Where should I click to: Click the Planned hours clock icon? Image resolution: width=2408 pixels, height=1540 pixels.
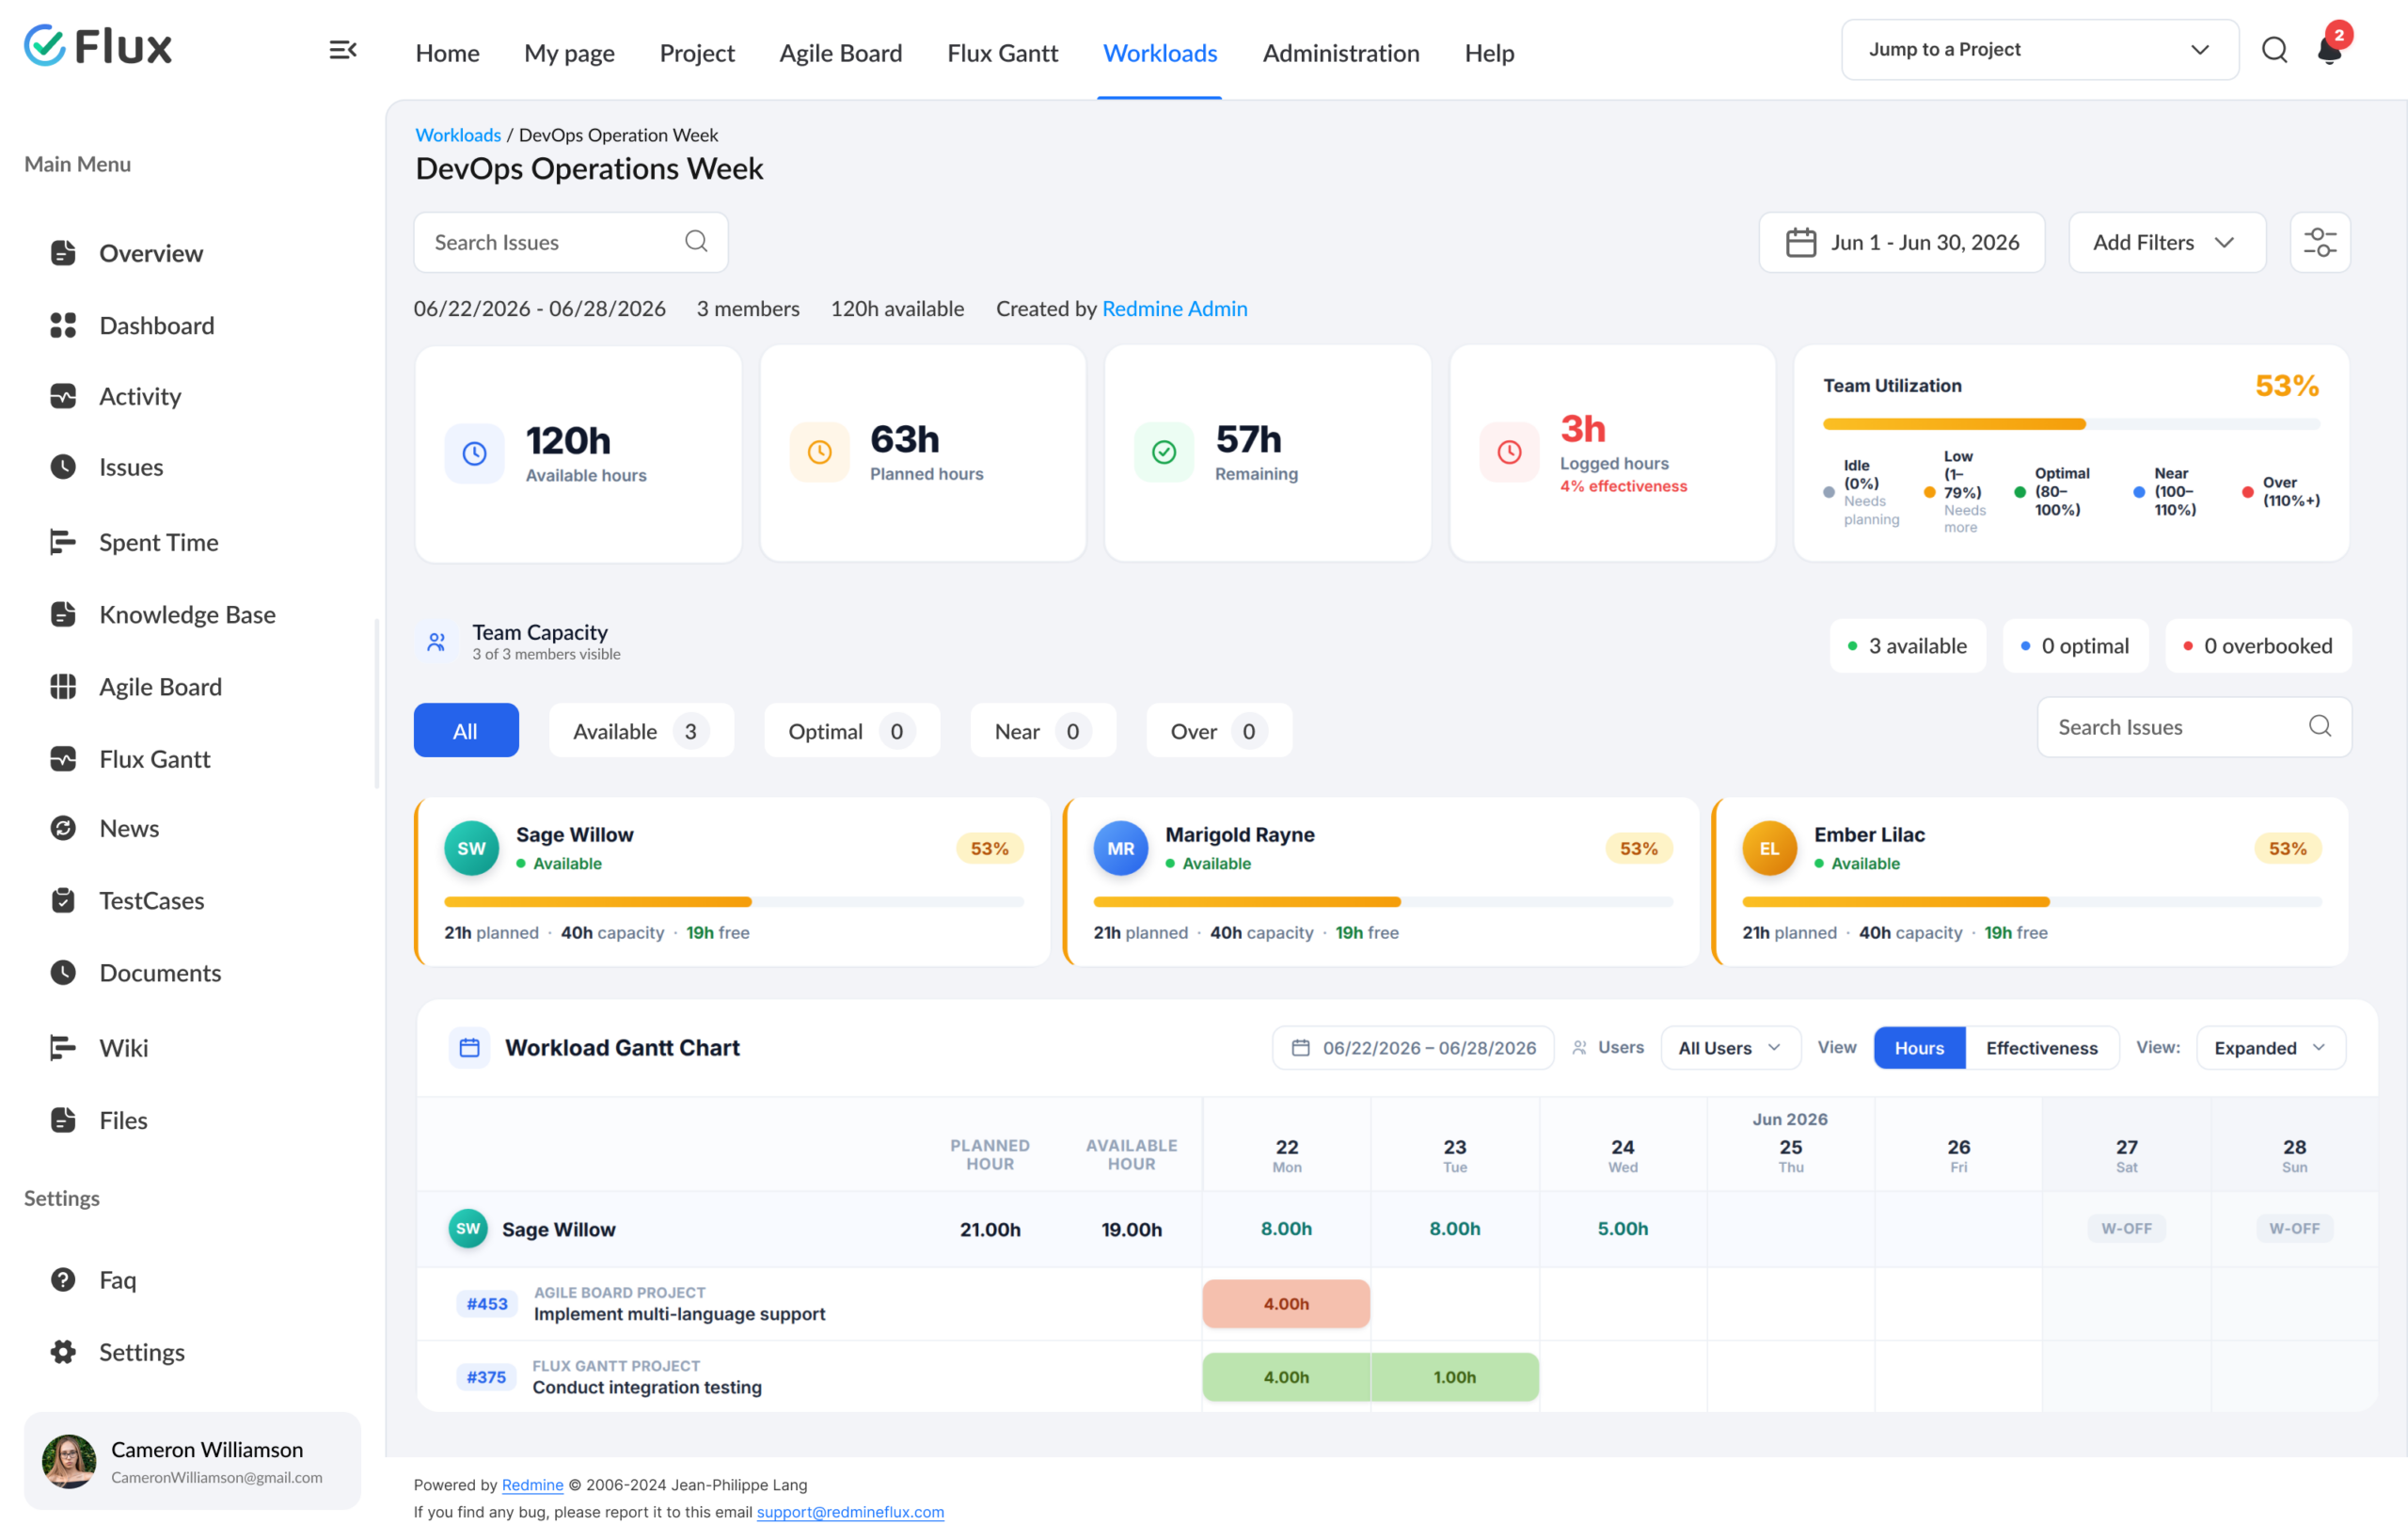(819, 452)
